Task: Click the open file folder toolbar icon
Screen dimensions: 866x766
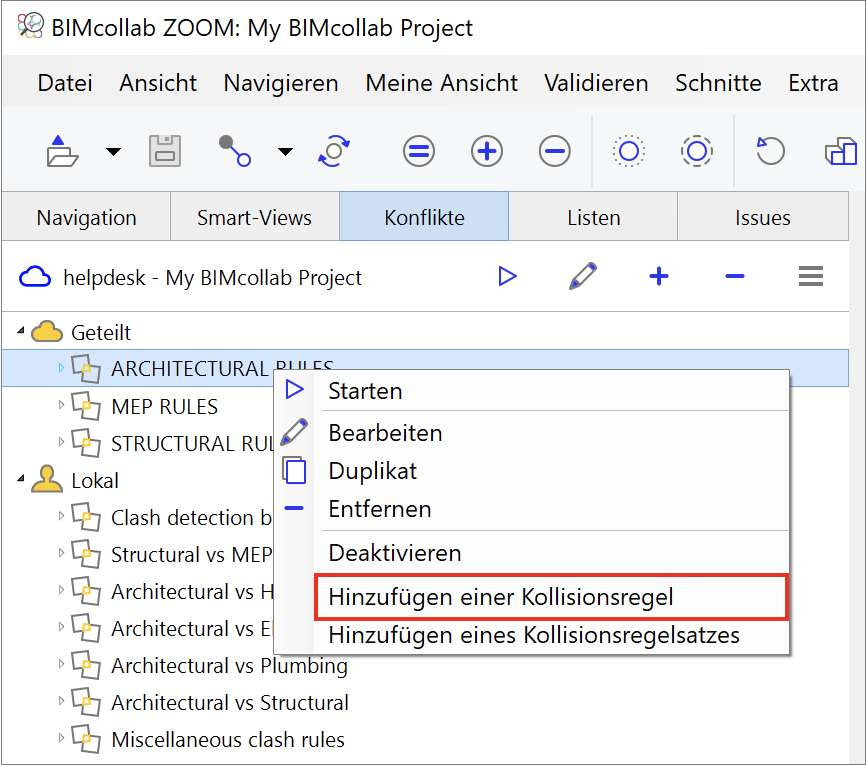Action: [62, 151]
